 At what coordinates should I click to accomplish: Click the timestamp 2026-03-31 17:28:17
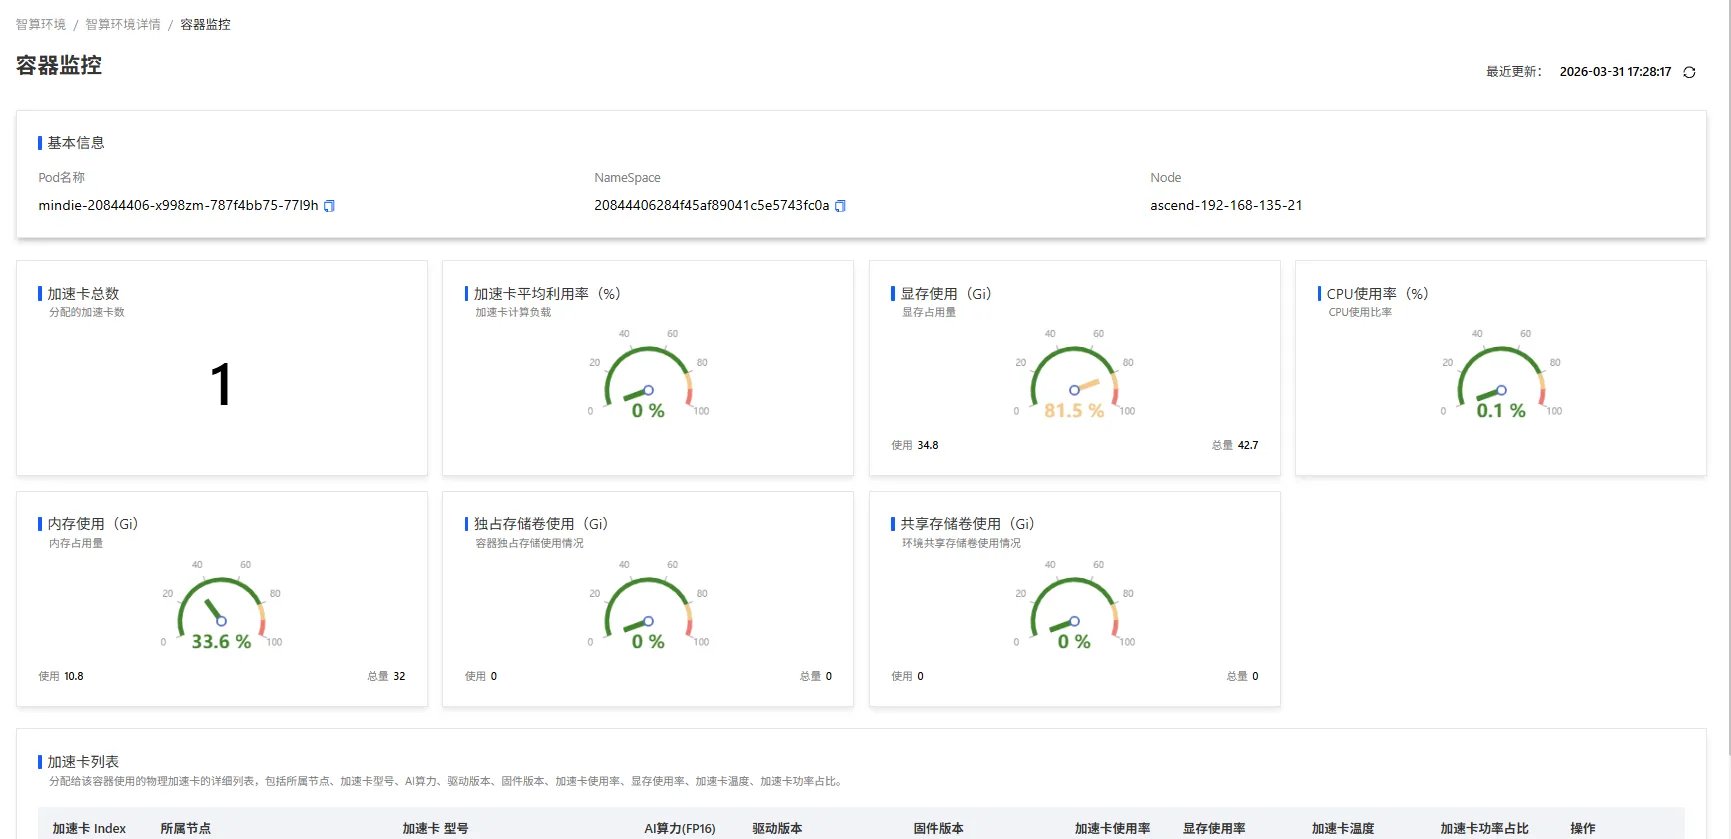(1615, 72)
